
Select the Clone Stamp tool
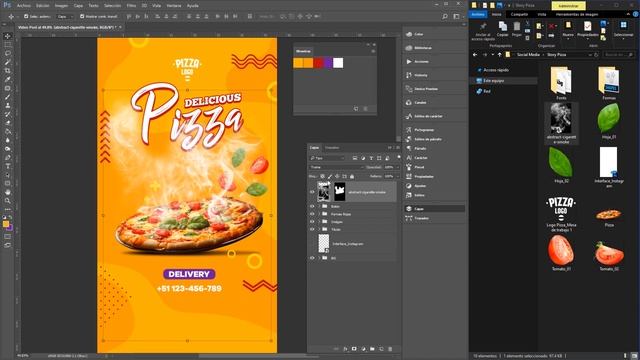[7, 105]
